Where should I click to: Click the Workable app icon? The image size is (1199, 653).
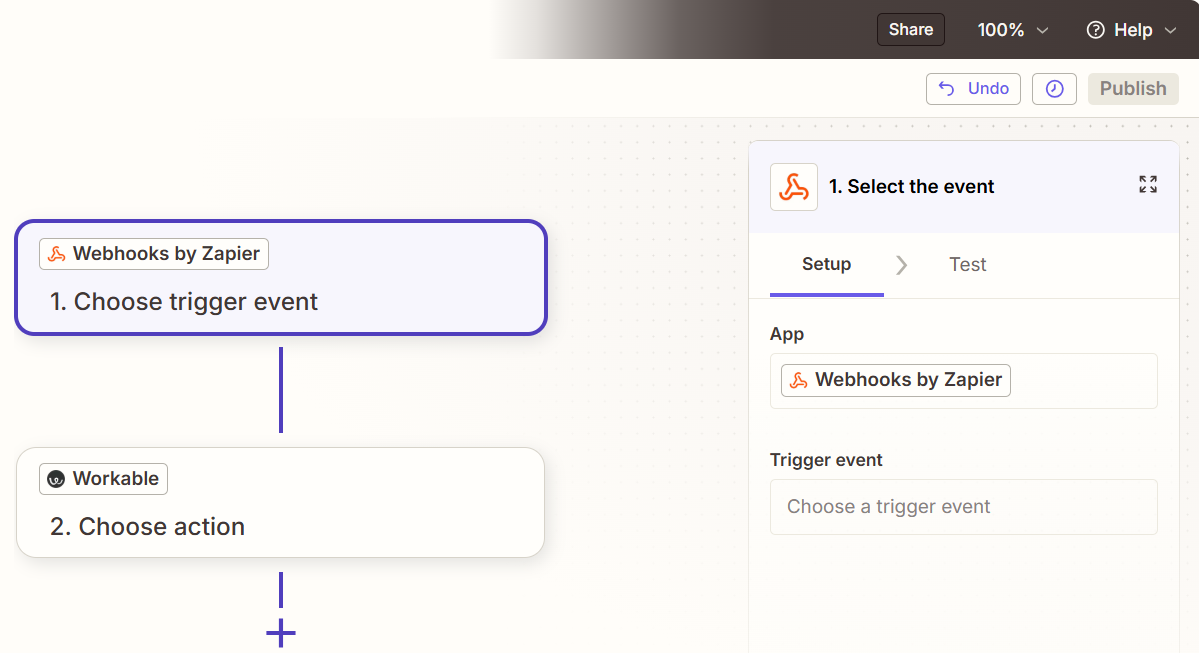56,479
